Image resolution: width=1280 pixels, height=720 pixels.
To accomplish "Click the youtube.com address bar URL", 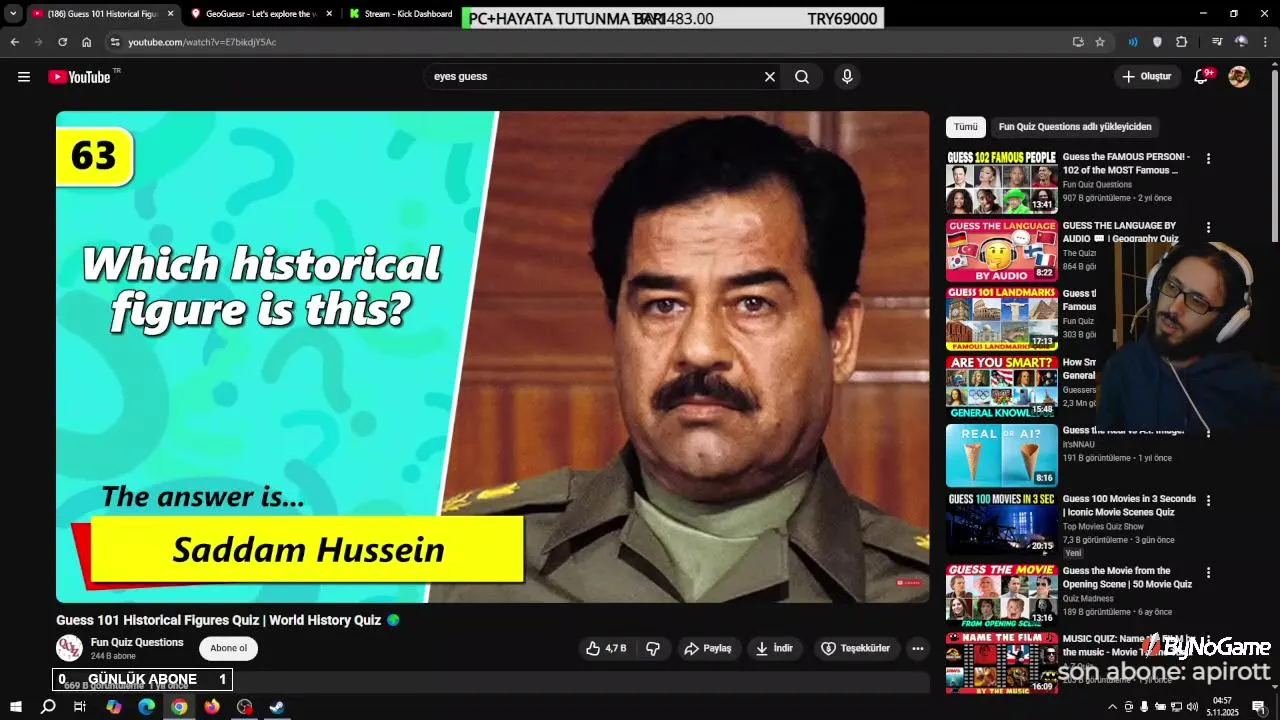I will coord(202,42).
